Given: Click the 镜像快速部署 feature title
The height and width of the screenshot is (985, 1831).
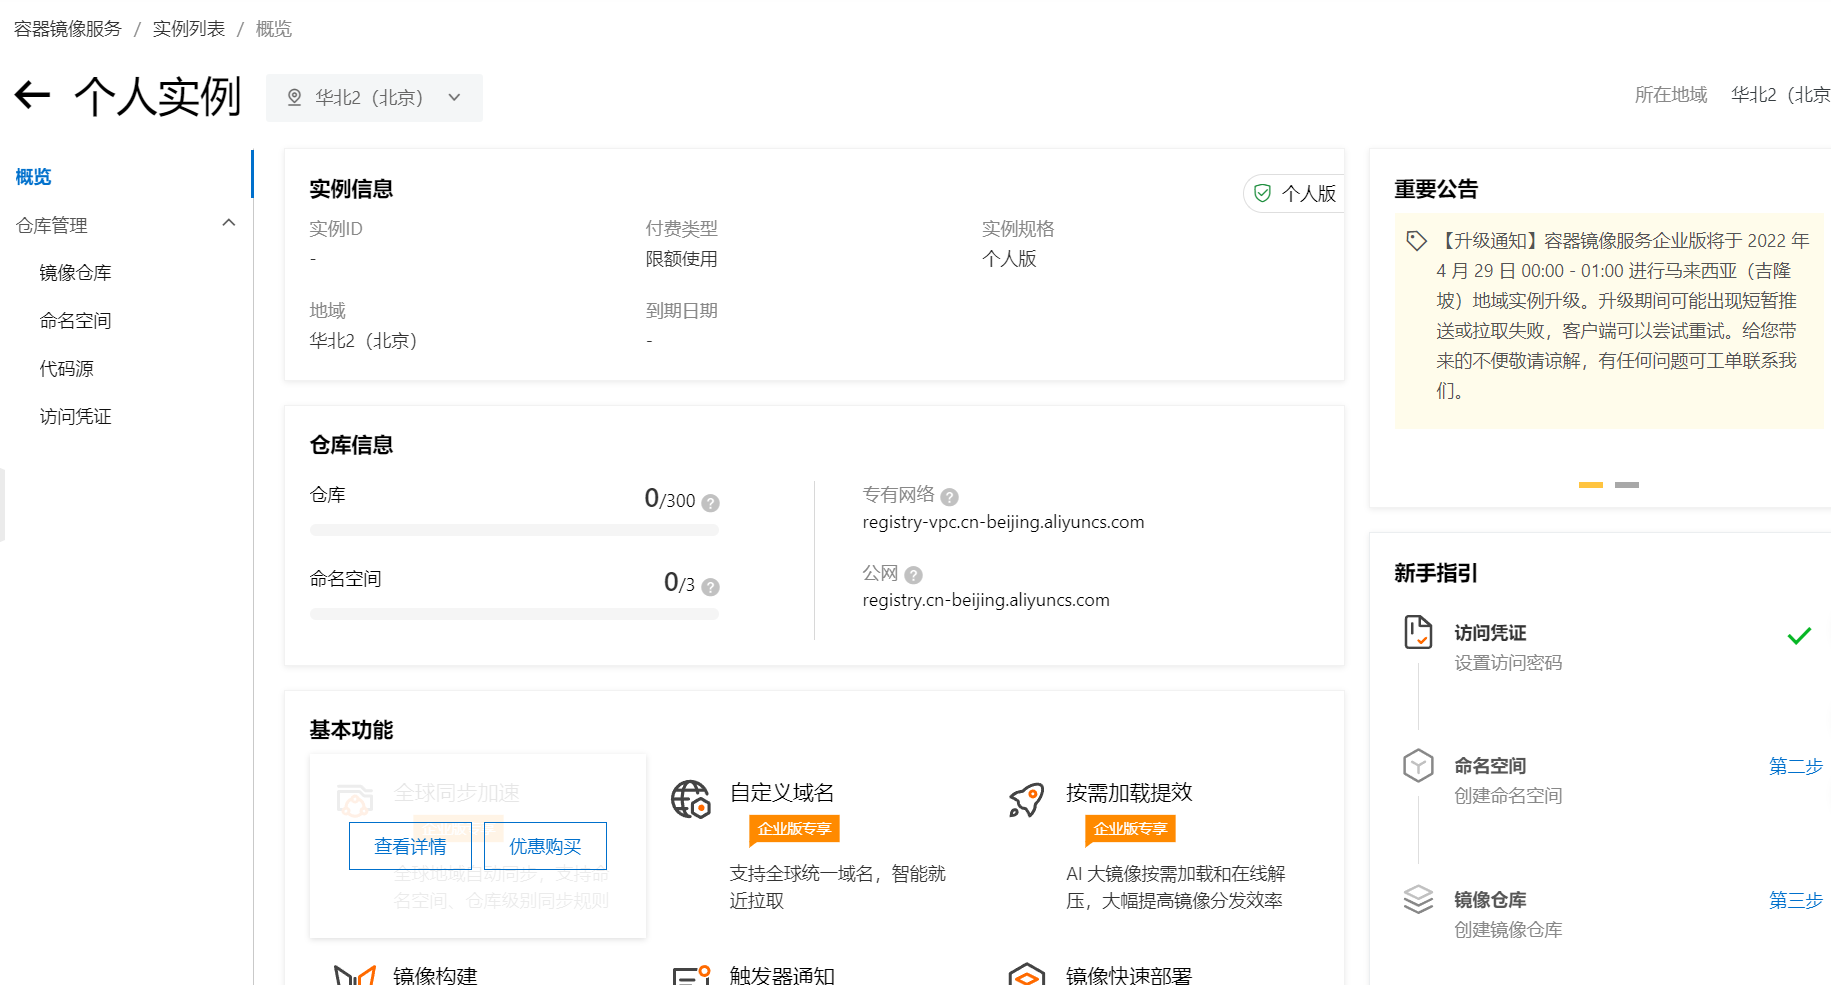Looking at the screenshot, I should (x=1129, y=976).
